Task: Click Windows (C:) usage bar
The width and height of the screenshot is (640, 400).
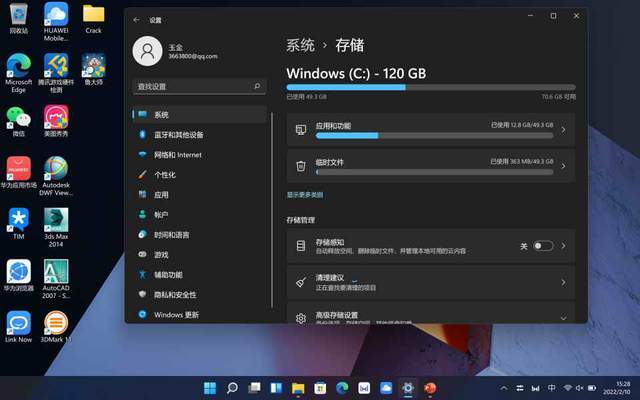Action: (431, 87)
